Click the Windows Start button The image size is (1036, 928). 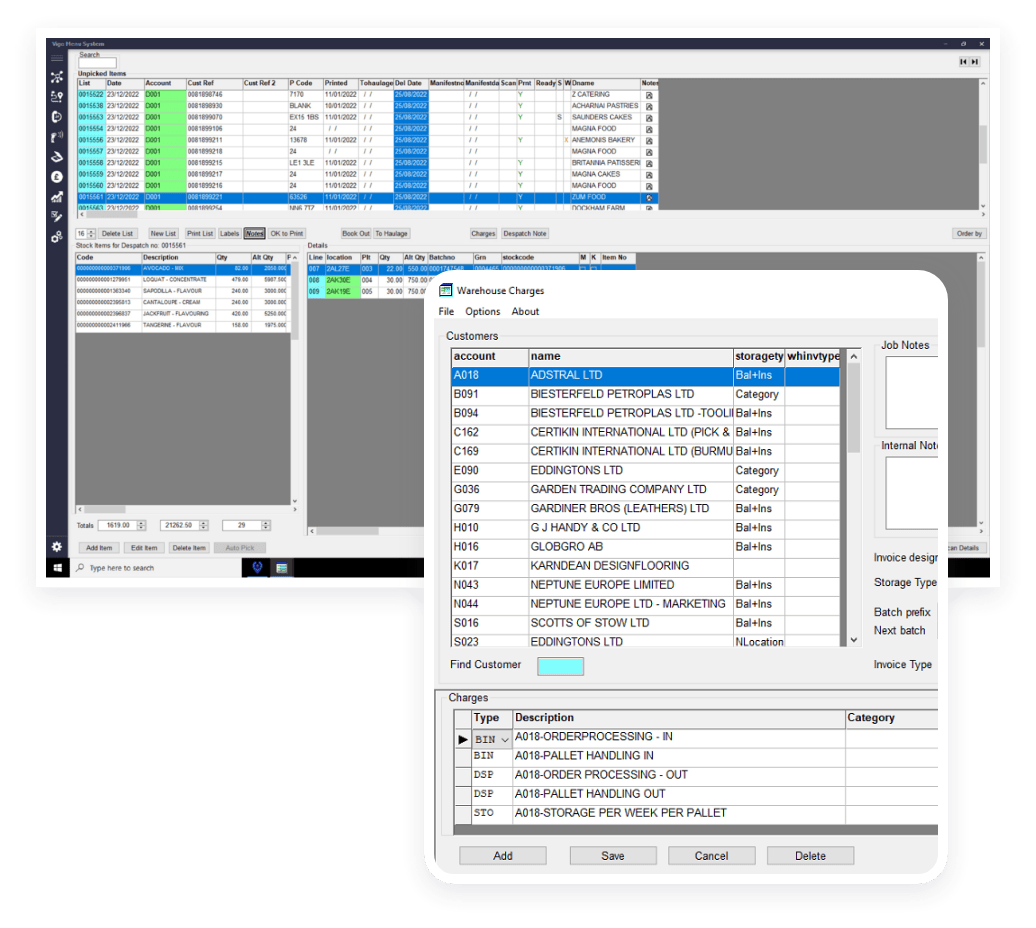pyautogui.click(x=57, y=568)
